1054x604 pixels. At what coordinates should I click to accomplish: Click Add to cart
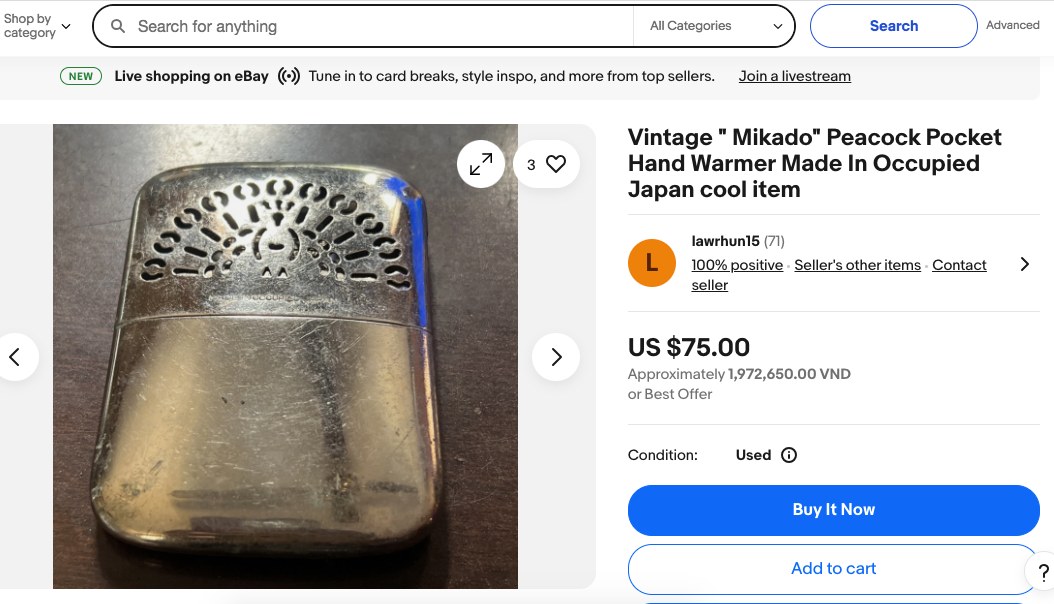833,568
